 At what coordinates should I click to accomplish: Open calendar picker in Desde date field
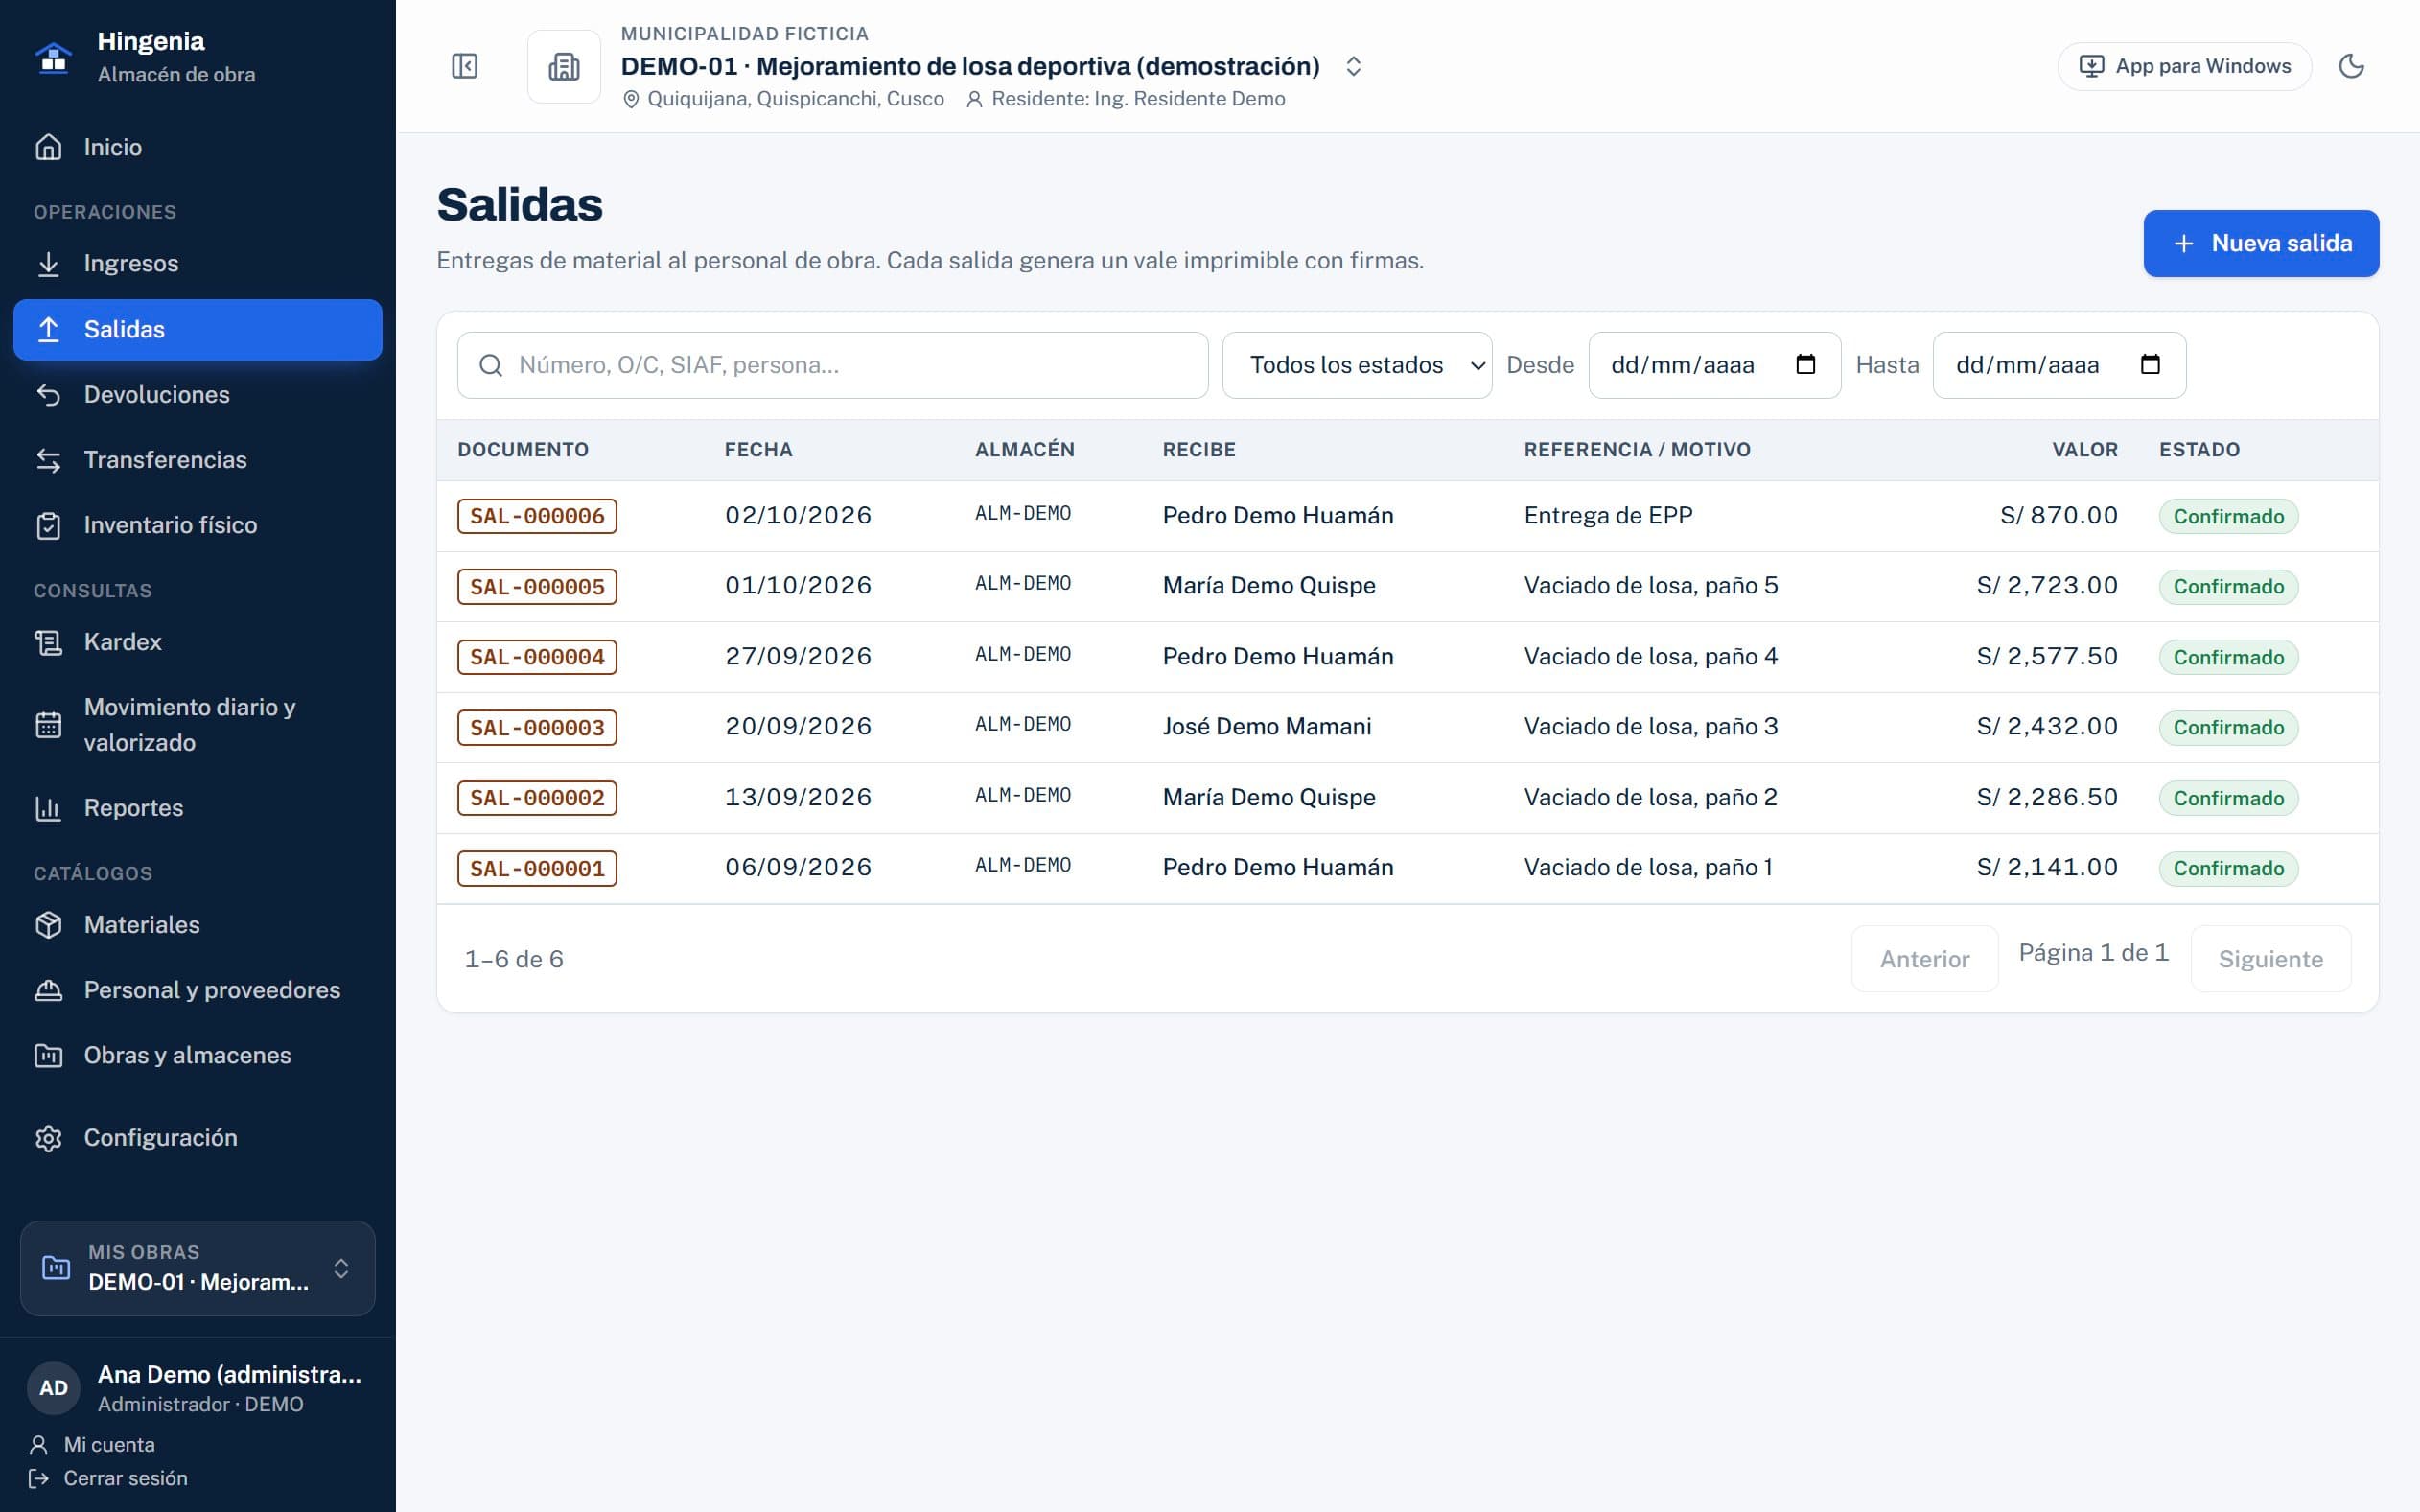tap(1805, 364)
